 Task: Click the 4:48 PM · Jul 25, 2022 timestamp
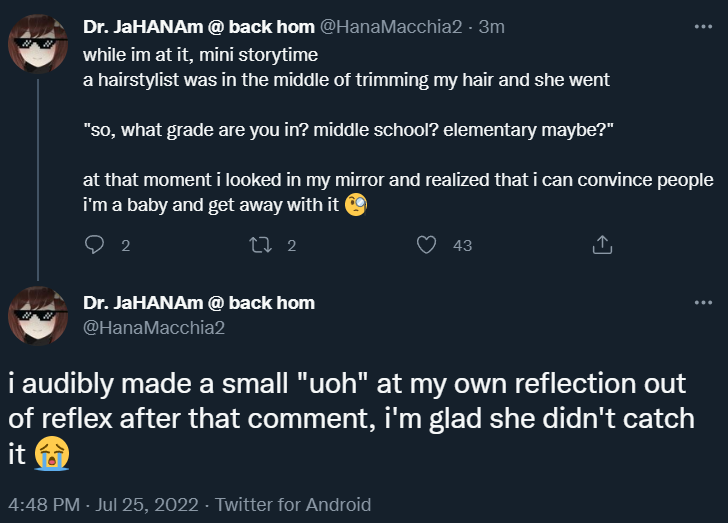[x=104, y=504]
